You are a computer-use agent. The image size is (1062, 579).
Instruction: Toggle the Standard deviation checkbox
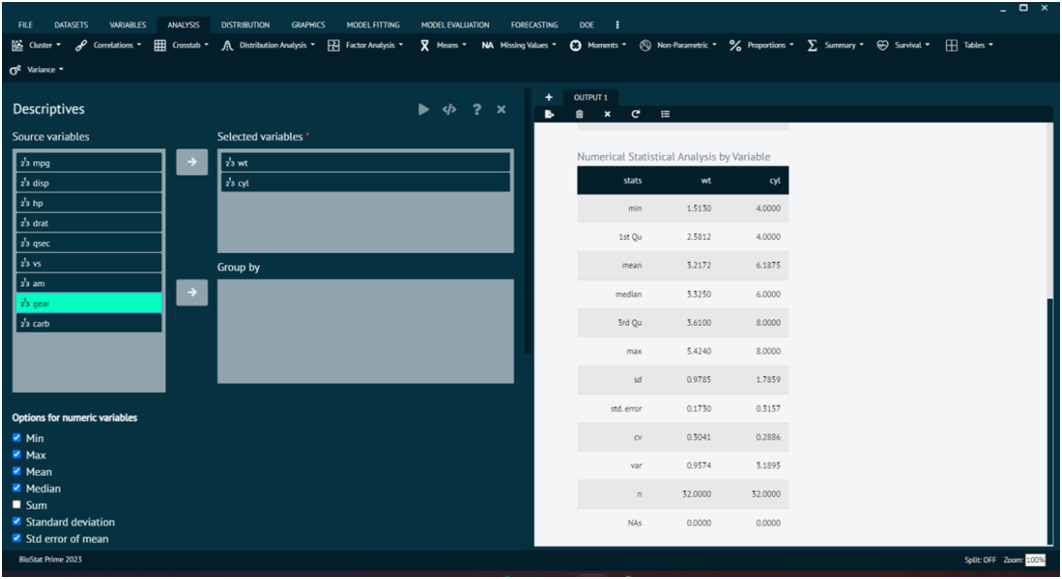[x=16, y=522]
